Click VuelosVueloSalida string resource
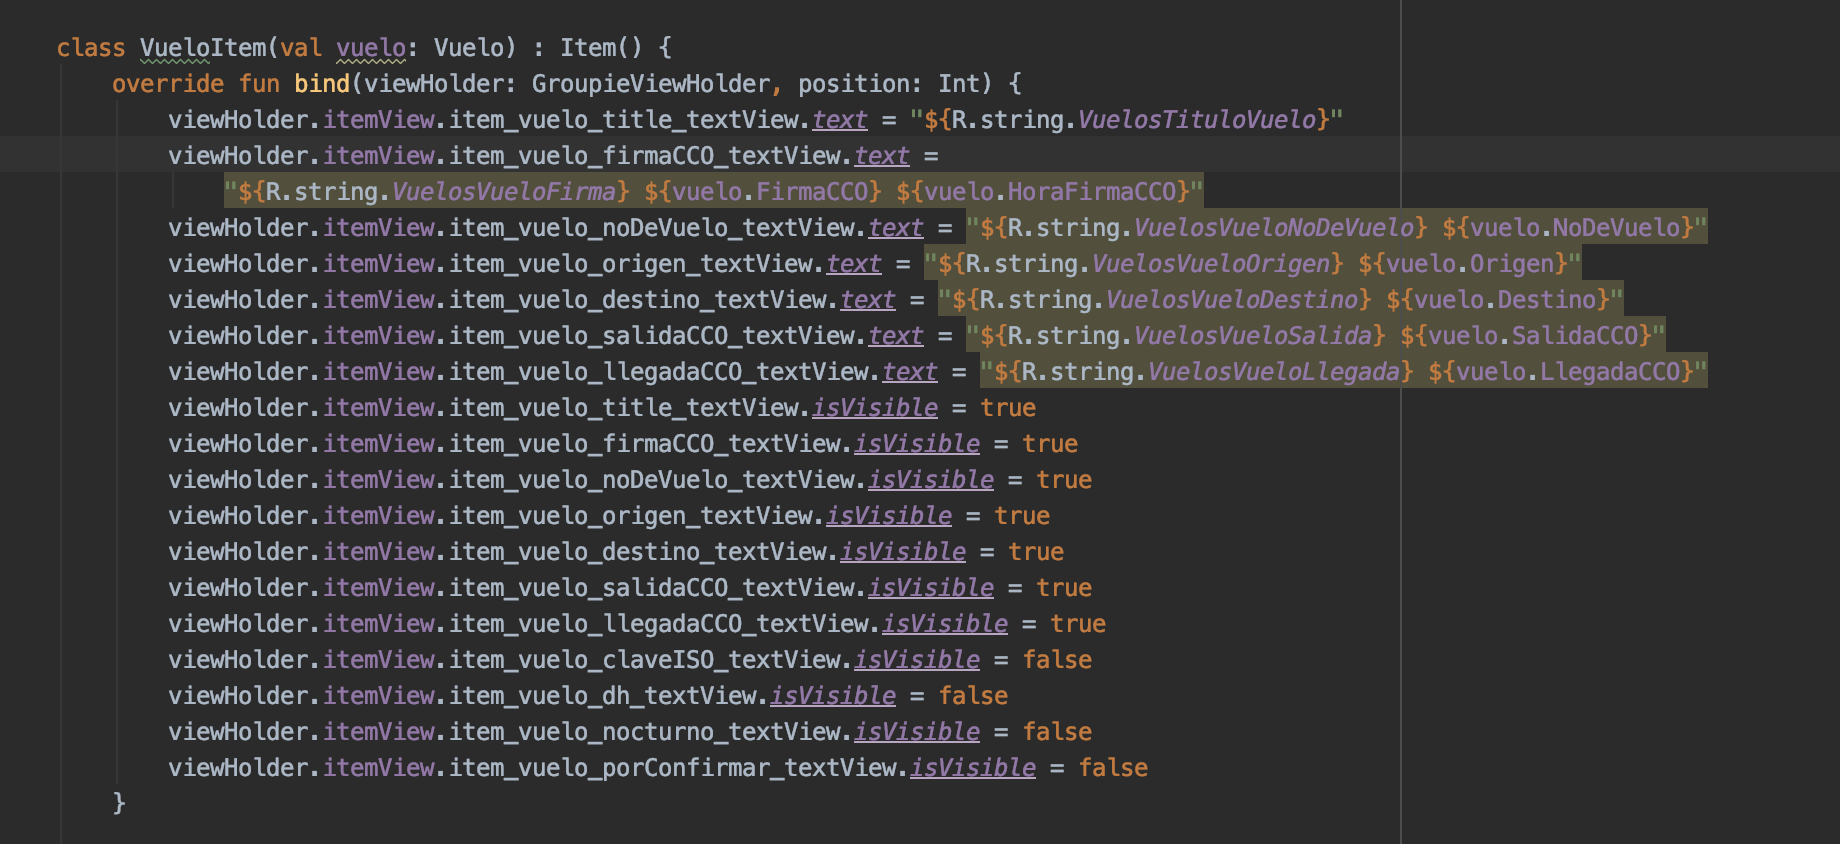Screen dimensions: 1840x844 coord(1252,336)
